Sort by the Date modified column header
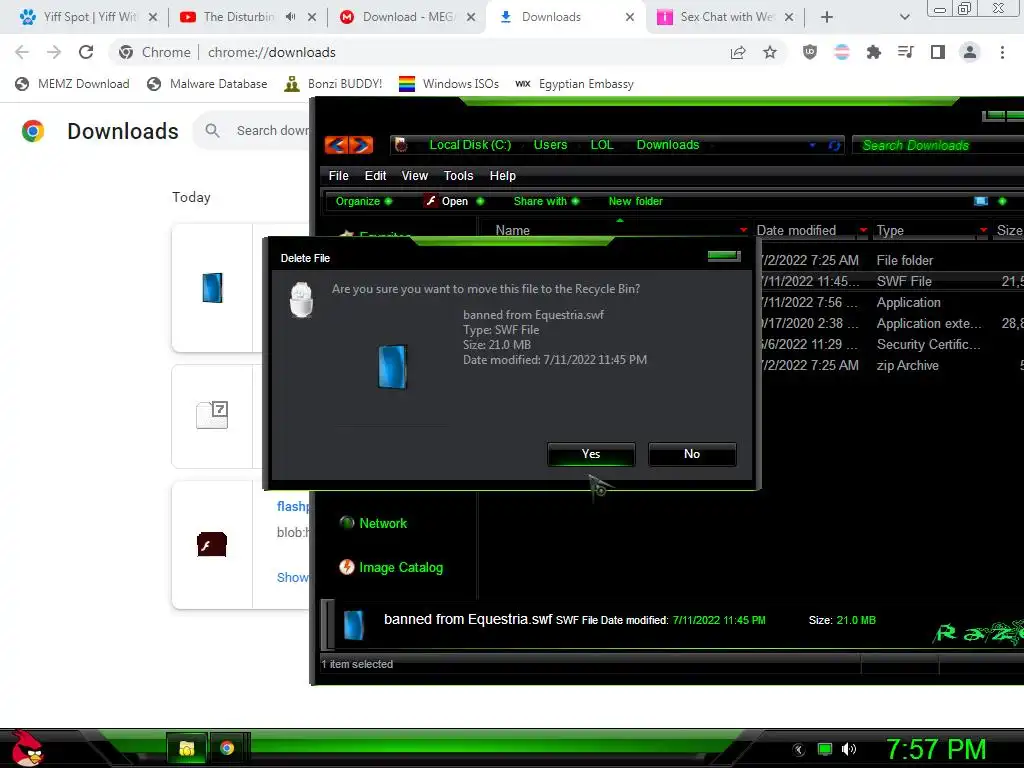 pos(796,231)
